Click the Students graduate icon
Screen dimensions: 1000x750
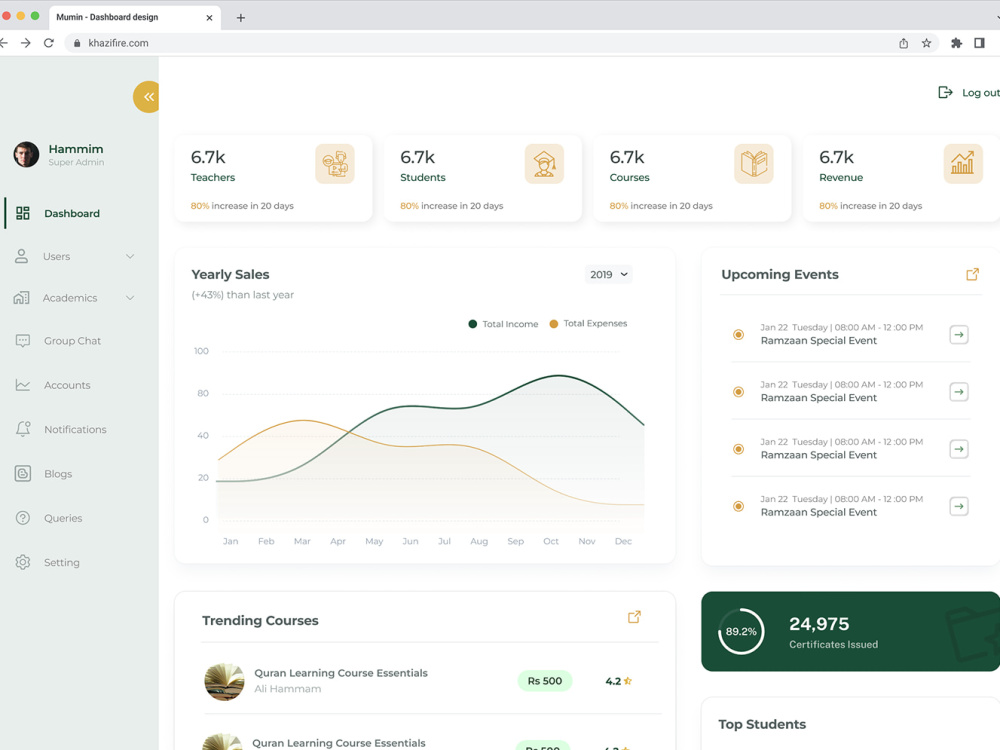(x=544, y=164)
